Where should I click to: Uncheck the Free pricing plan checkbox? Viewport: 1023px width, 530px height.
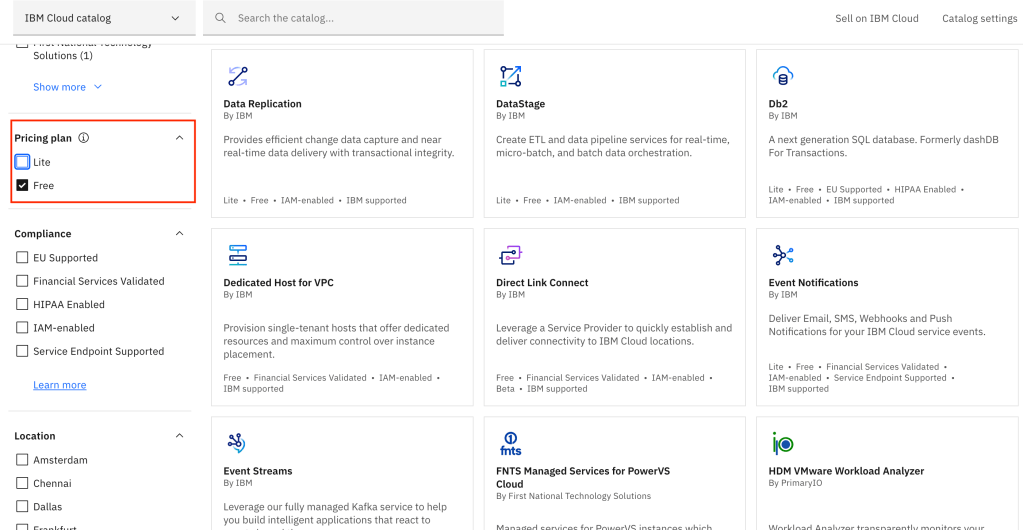click(22, 185)
